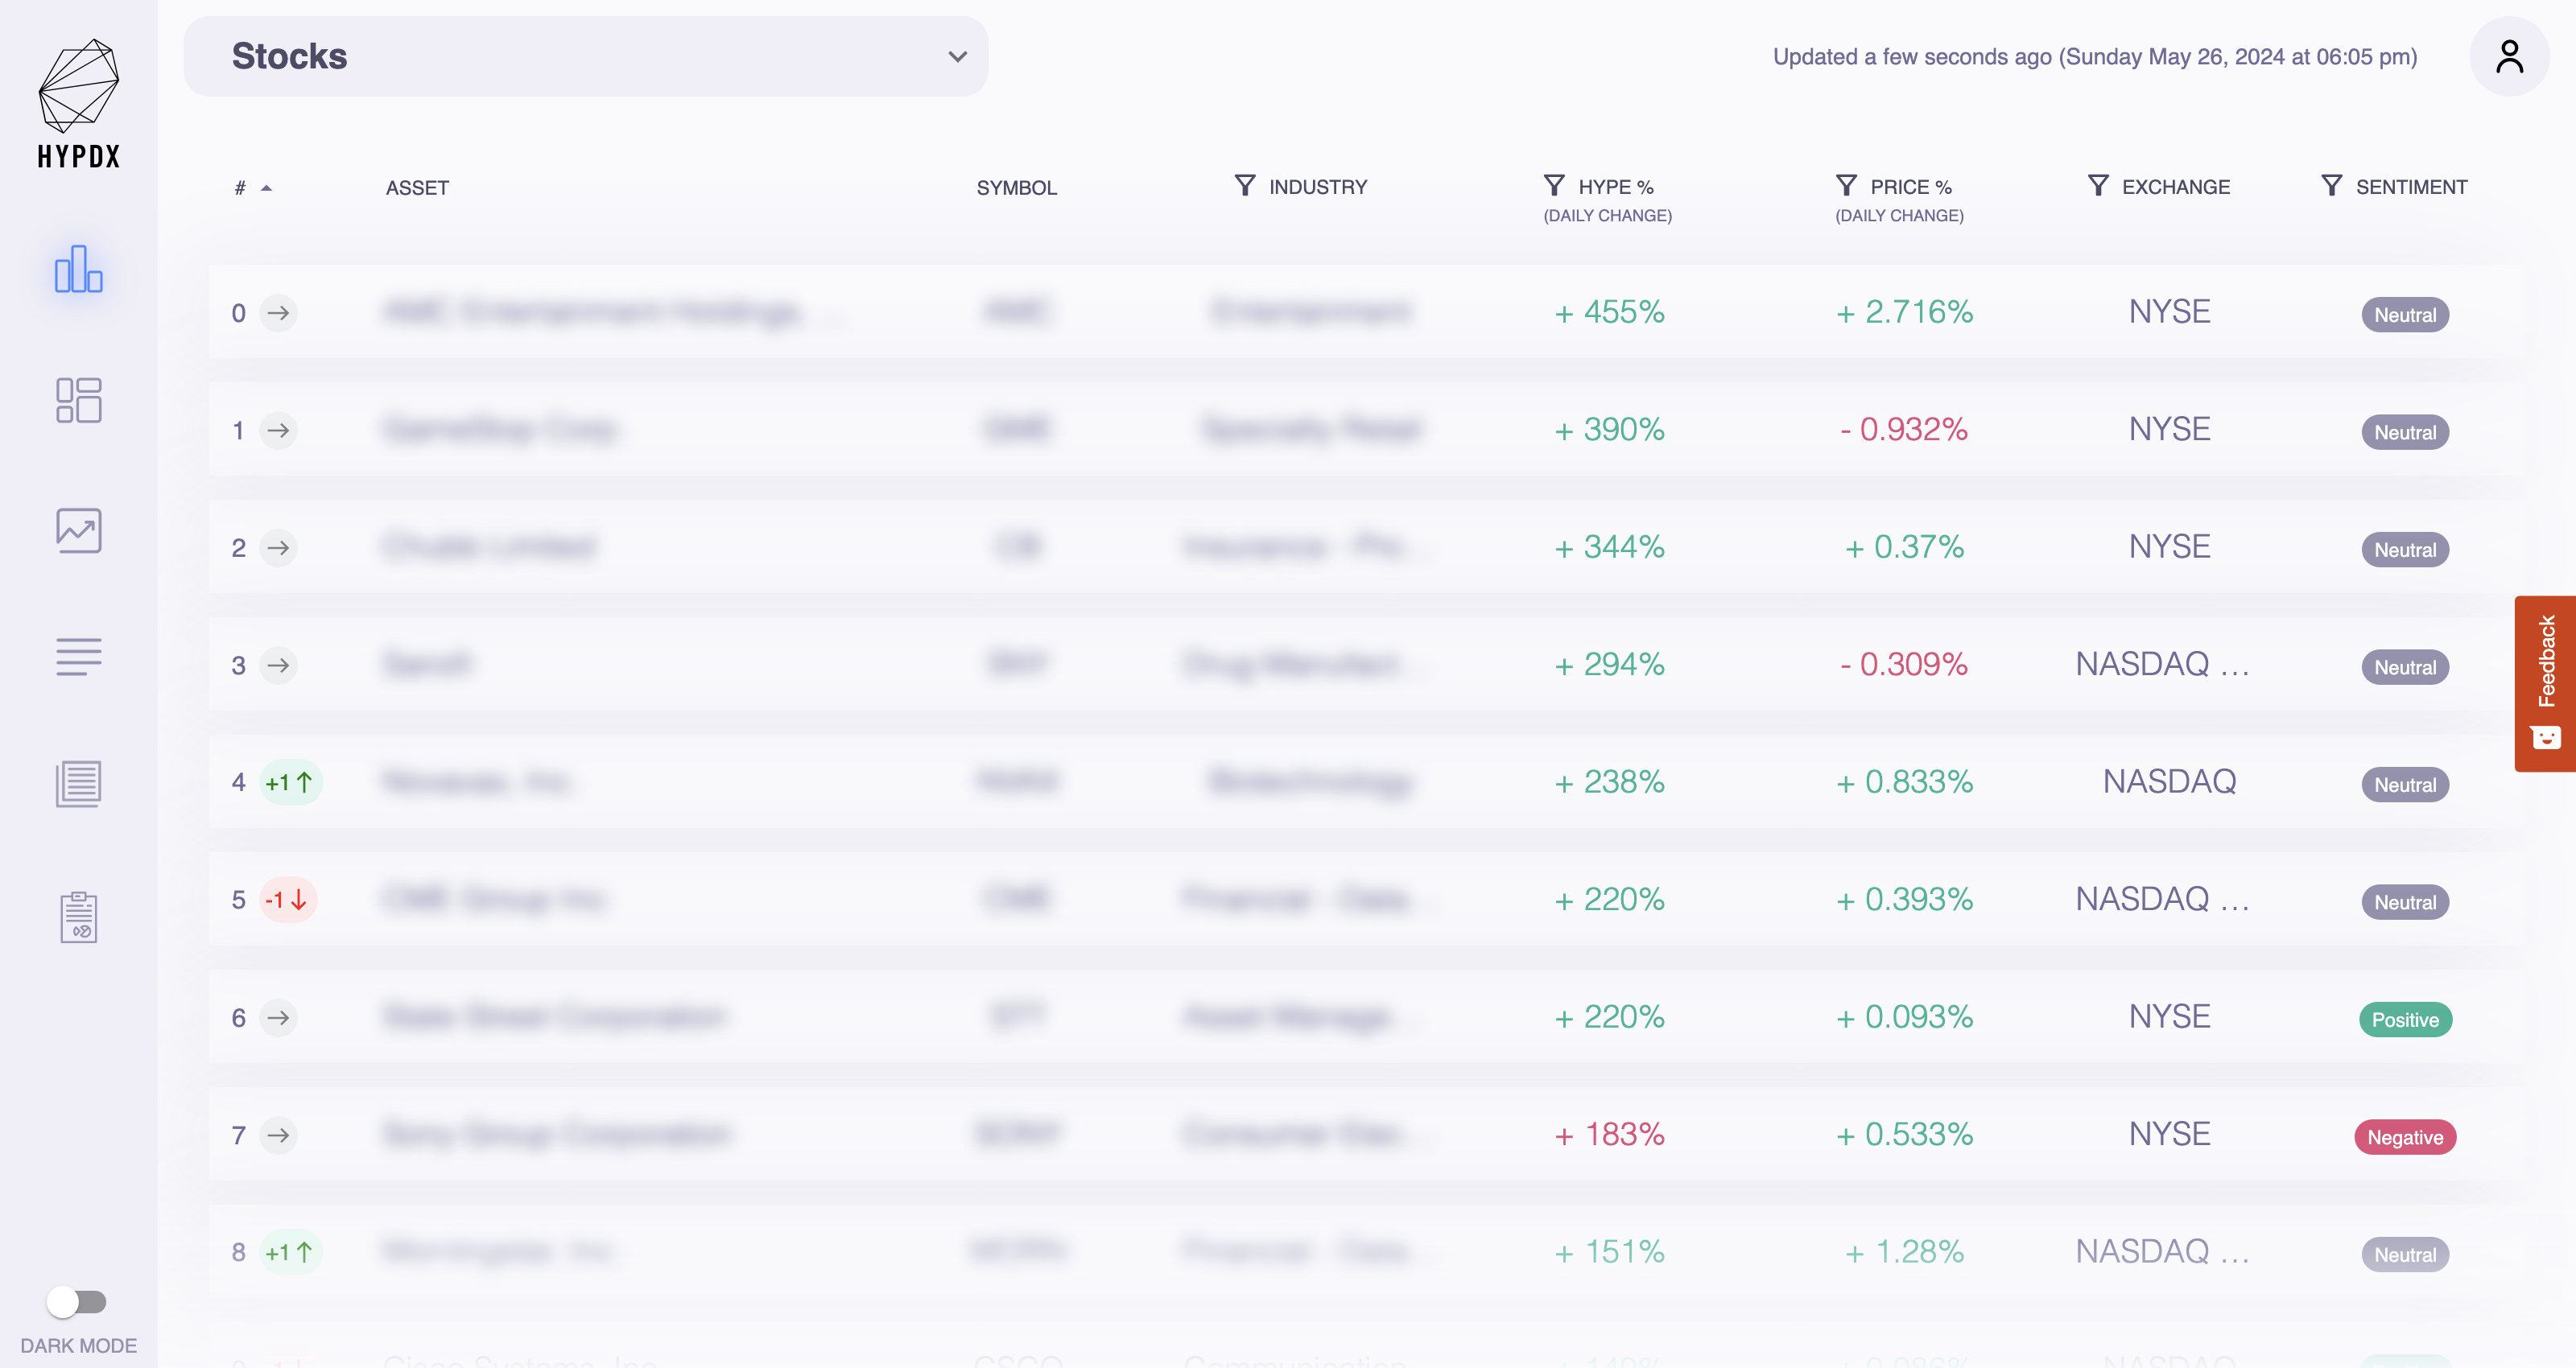This screenshot has width=2576, height=1368.
Task: Filter by Sentiment column
Action: click(x=2331, y=185)
